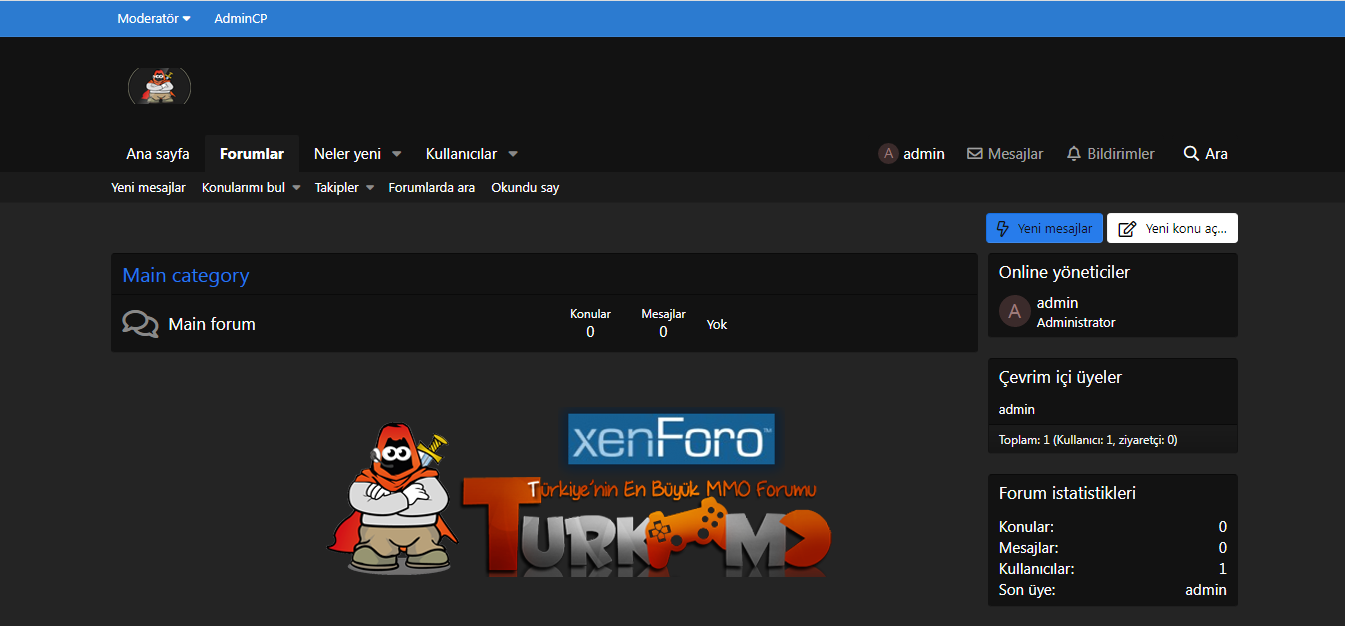Go to Ana sayfa tab
Screen dimensions: 1345x626
158,154
